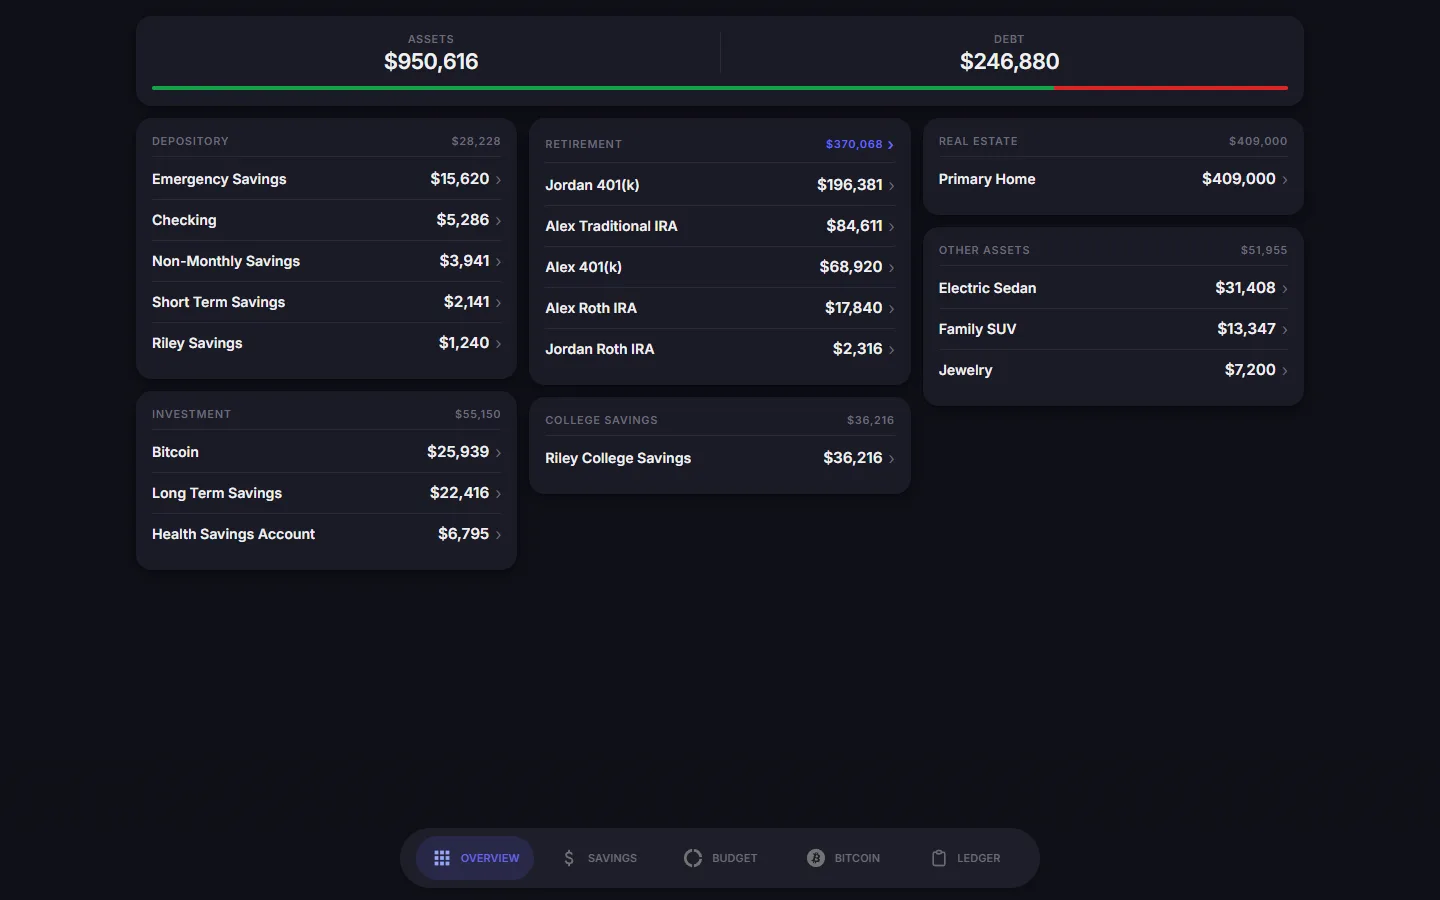Open the Alex Traditional IRA account
1440x900 pixels.
pyautogui.click(x=720, y=226)
